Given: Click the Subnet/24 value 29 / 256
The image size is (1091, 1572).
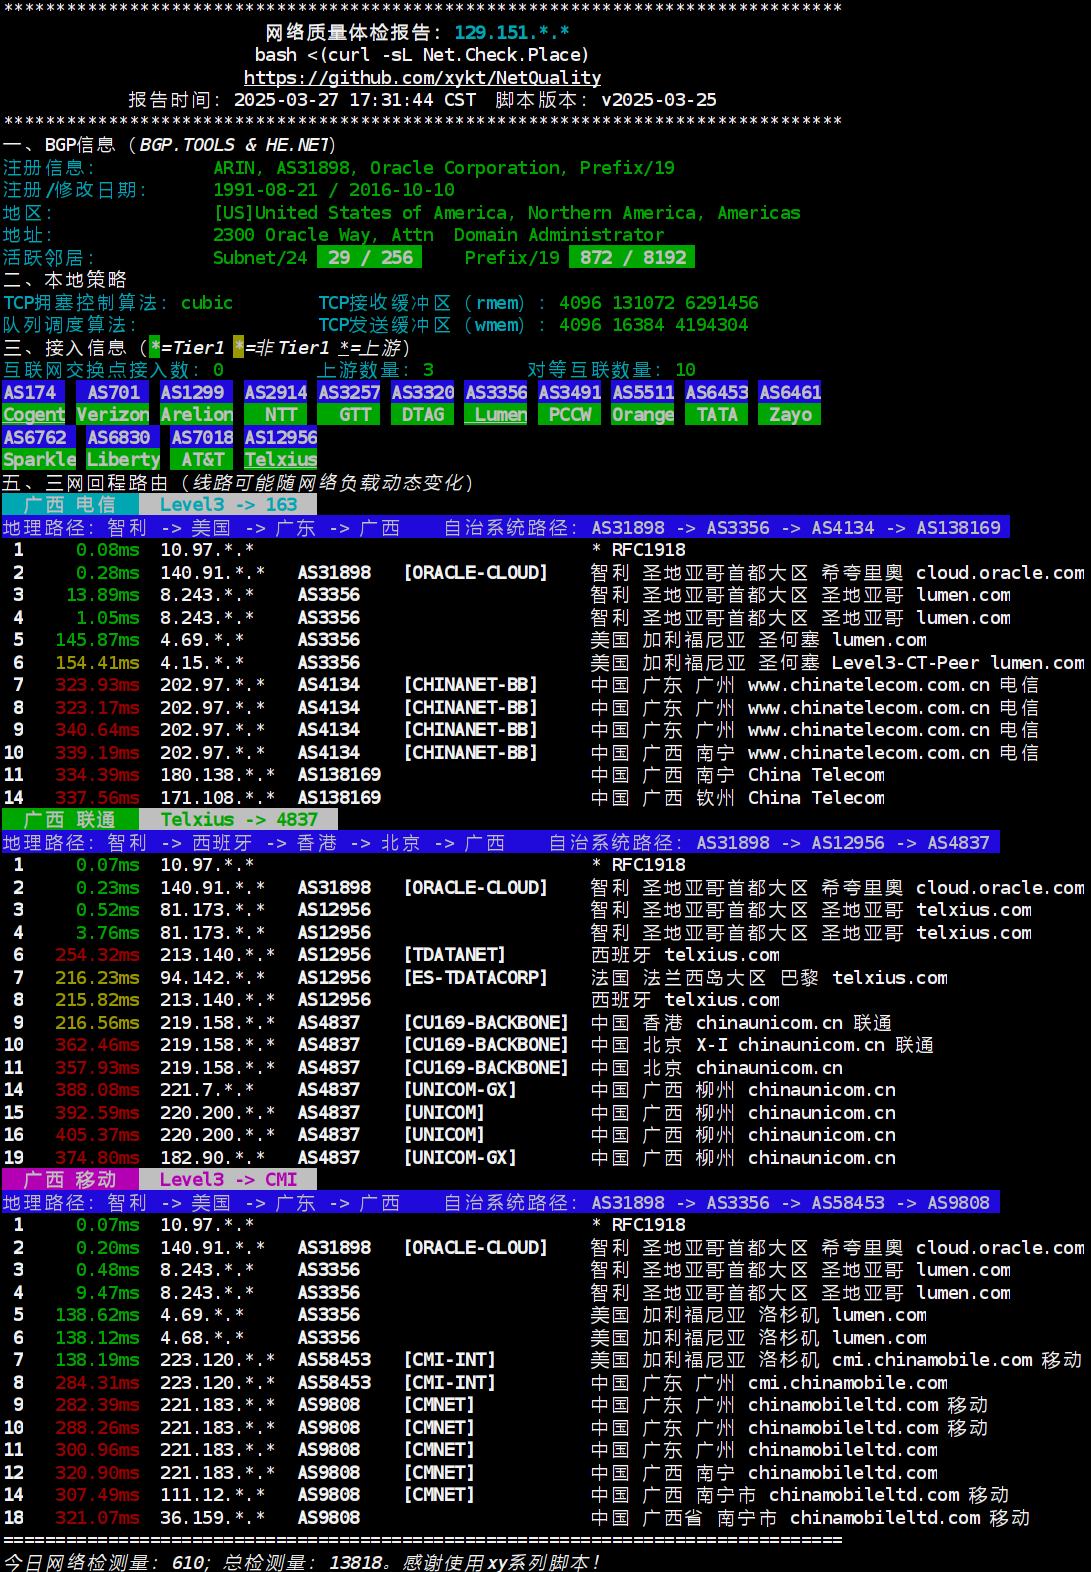Looking at the screenshot, I should [x=370, y=258].
